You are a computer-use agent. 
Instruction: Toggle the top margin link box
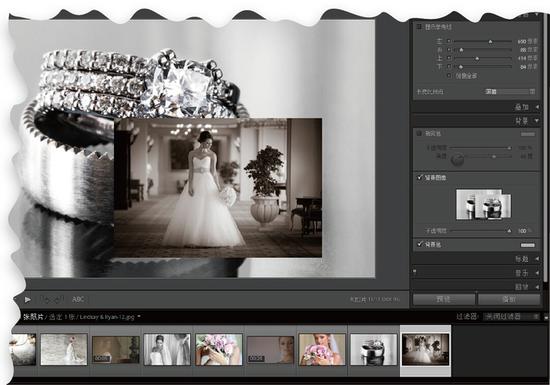click(x=449, y=58)
